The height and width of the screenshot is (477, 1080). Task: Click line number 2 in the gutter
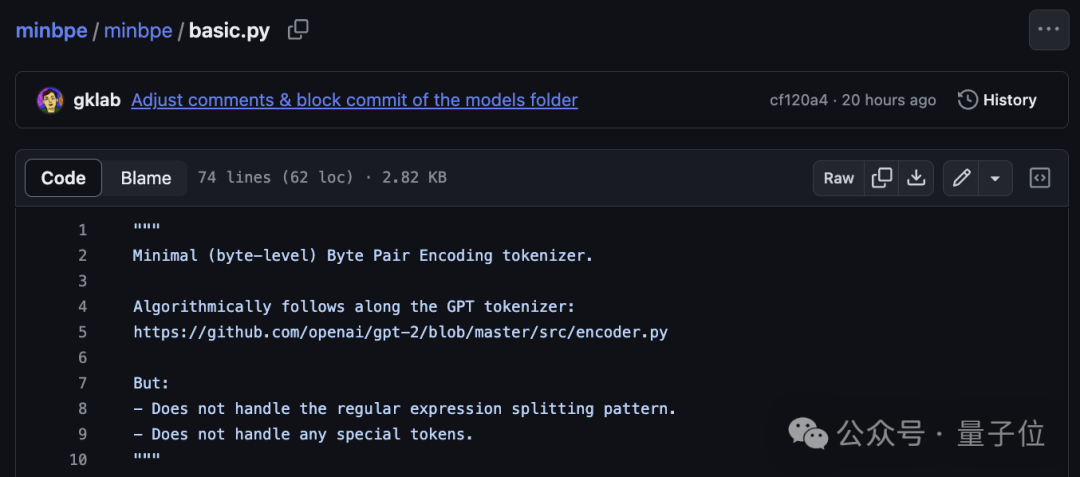click(x=82, y=255)
